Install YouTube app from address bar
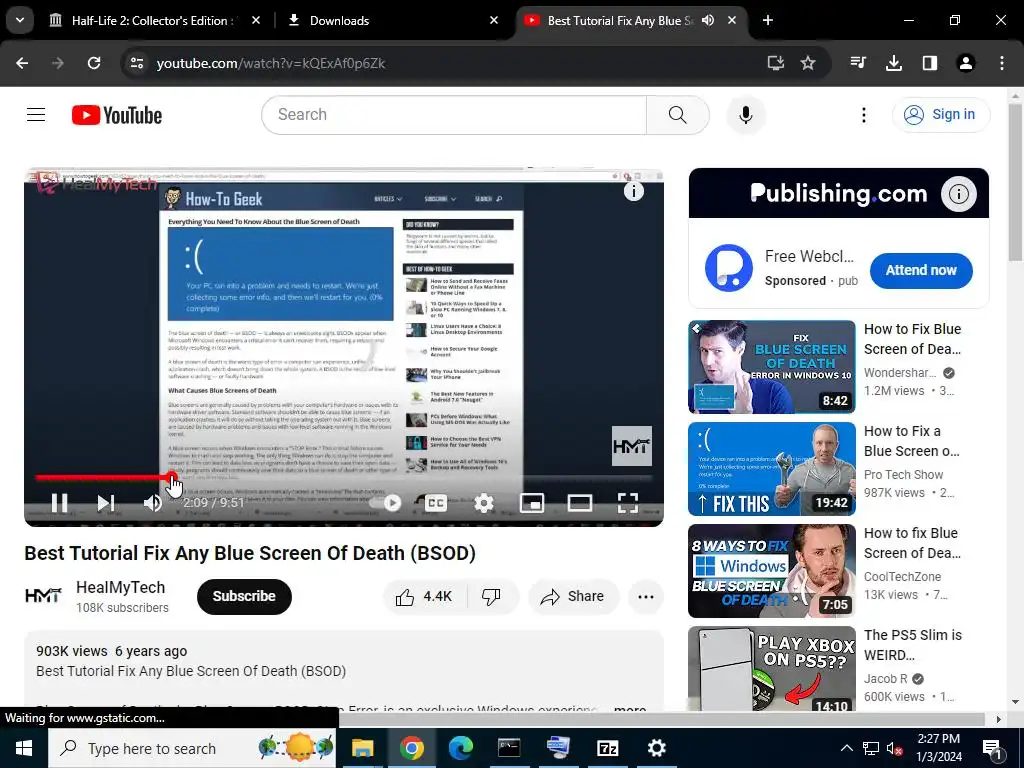Screen dimensions: 1024x768 [775, 63]
